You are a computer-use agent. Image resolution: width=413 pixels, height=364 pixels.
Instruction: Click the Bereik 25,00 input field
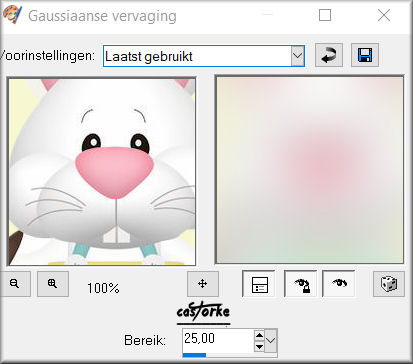(x=218, y=340)
